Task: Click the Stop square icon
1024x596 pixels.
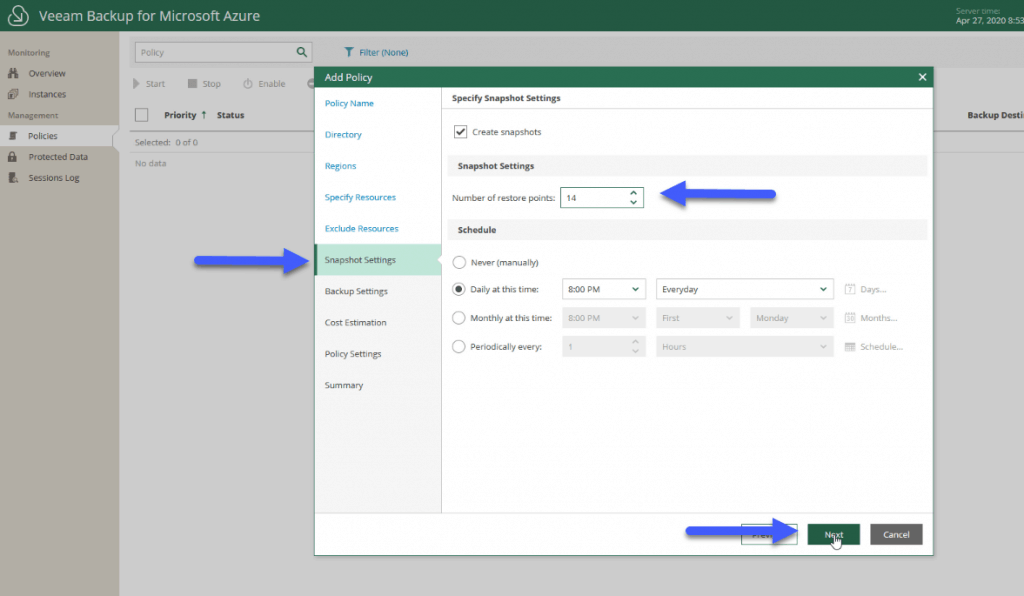Action: pos(192,84)
